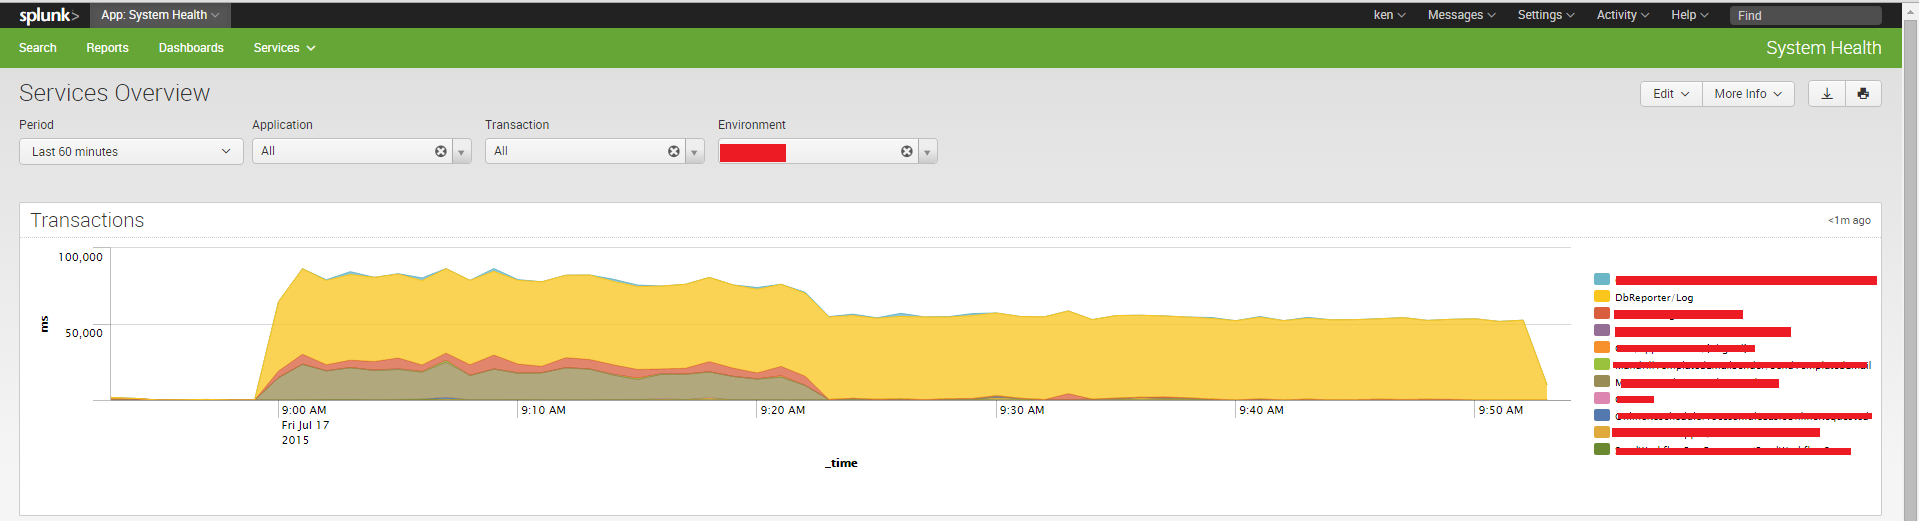Open the Transaction filter dropdown arrow

pyautogui.click(x=695, y=152)
